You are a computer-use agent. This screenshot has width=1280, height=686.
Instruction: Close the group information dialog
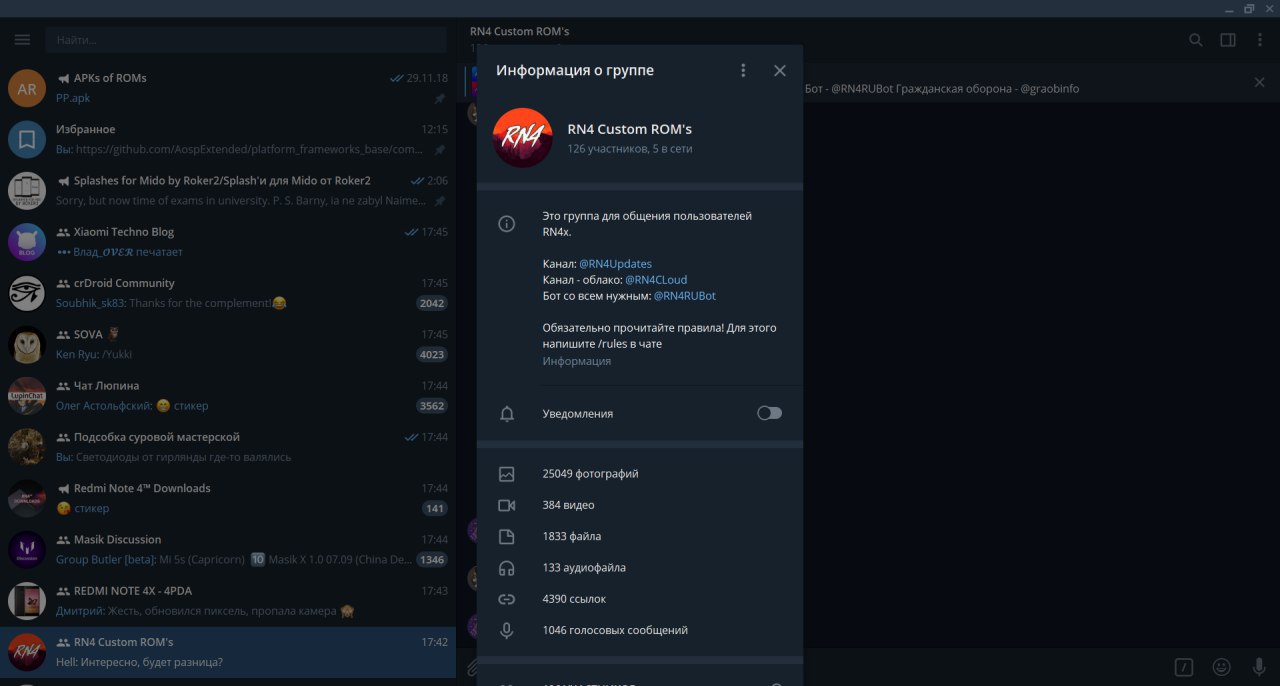[x=780, y=71]
